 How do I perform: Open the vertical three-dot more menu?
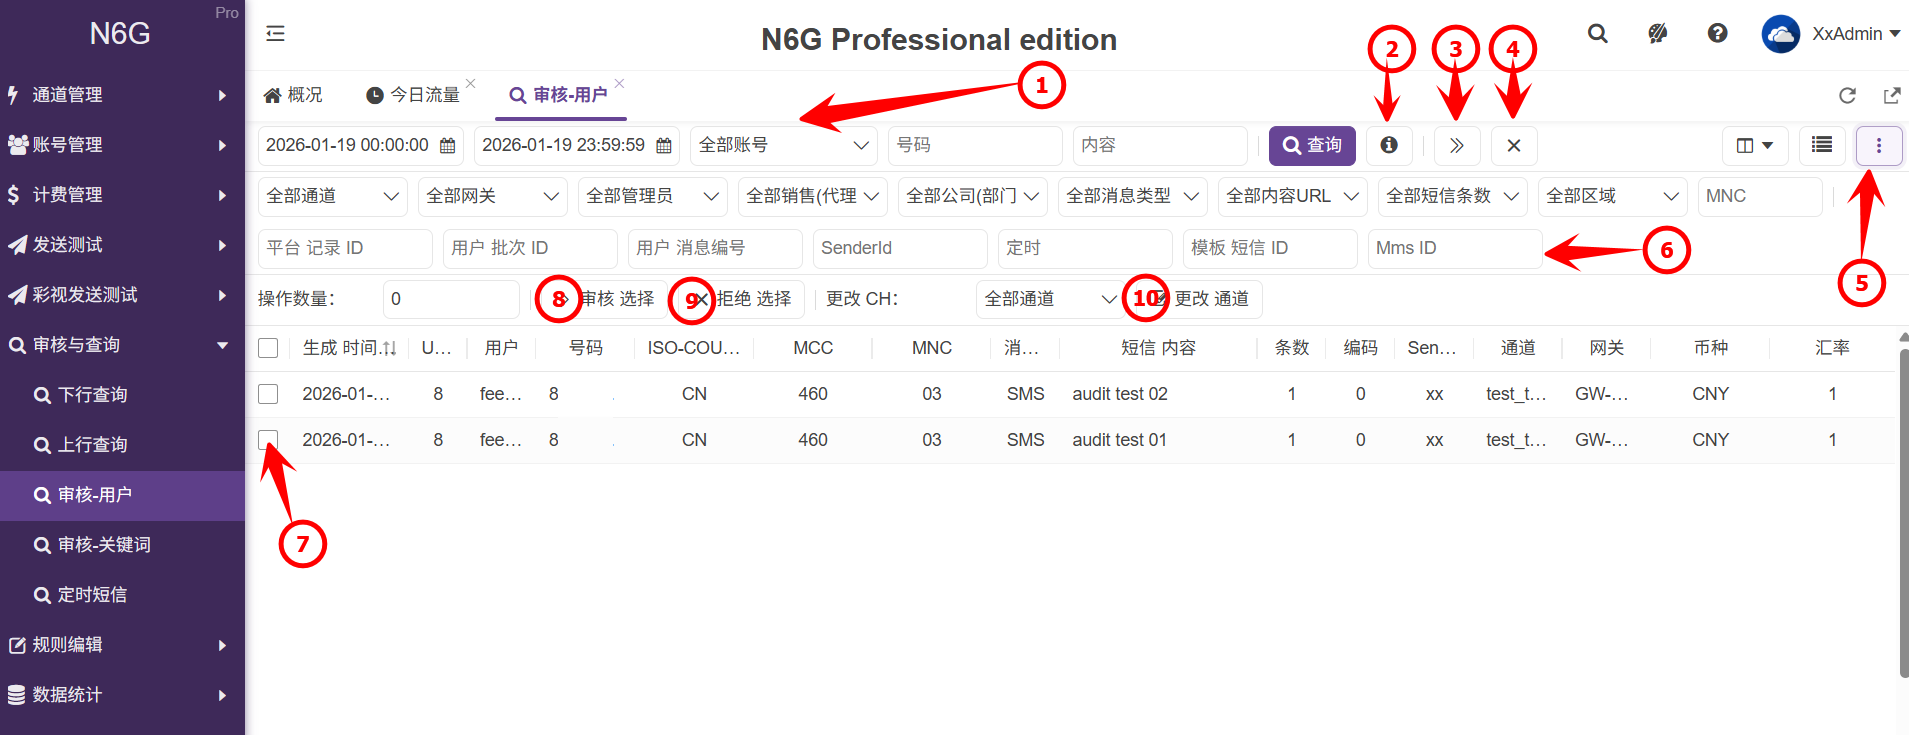[x=1879, y=145]
